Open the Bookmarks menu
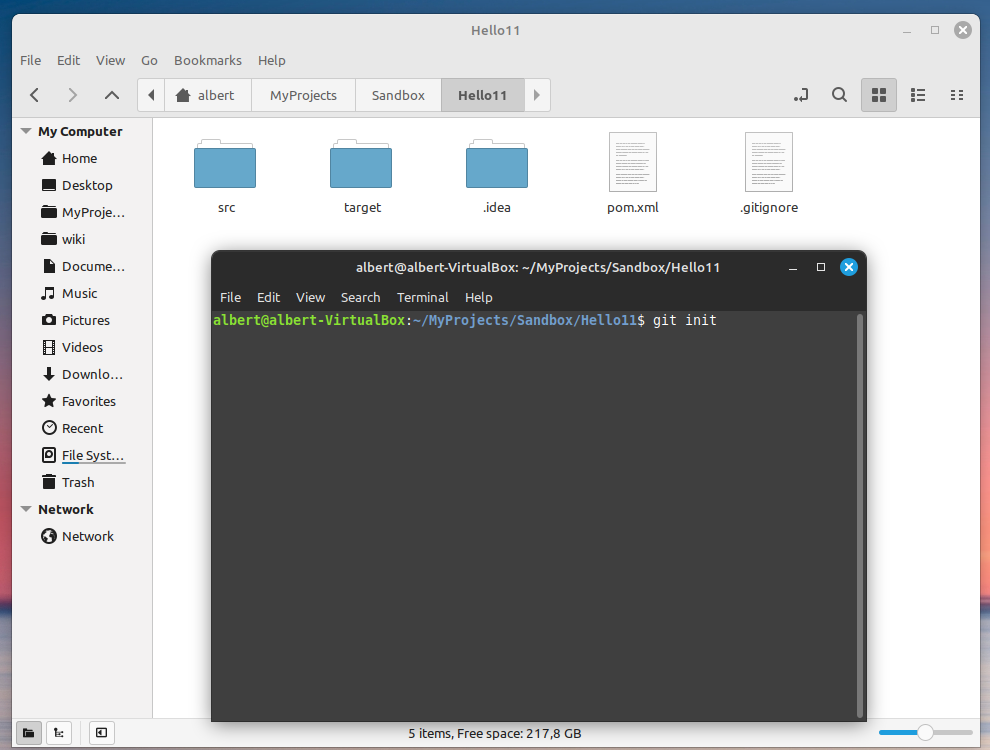The height and width of the screenshot is (750, 990). click(208, 61)
